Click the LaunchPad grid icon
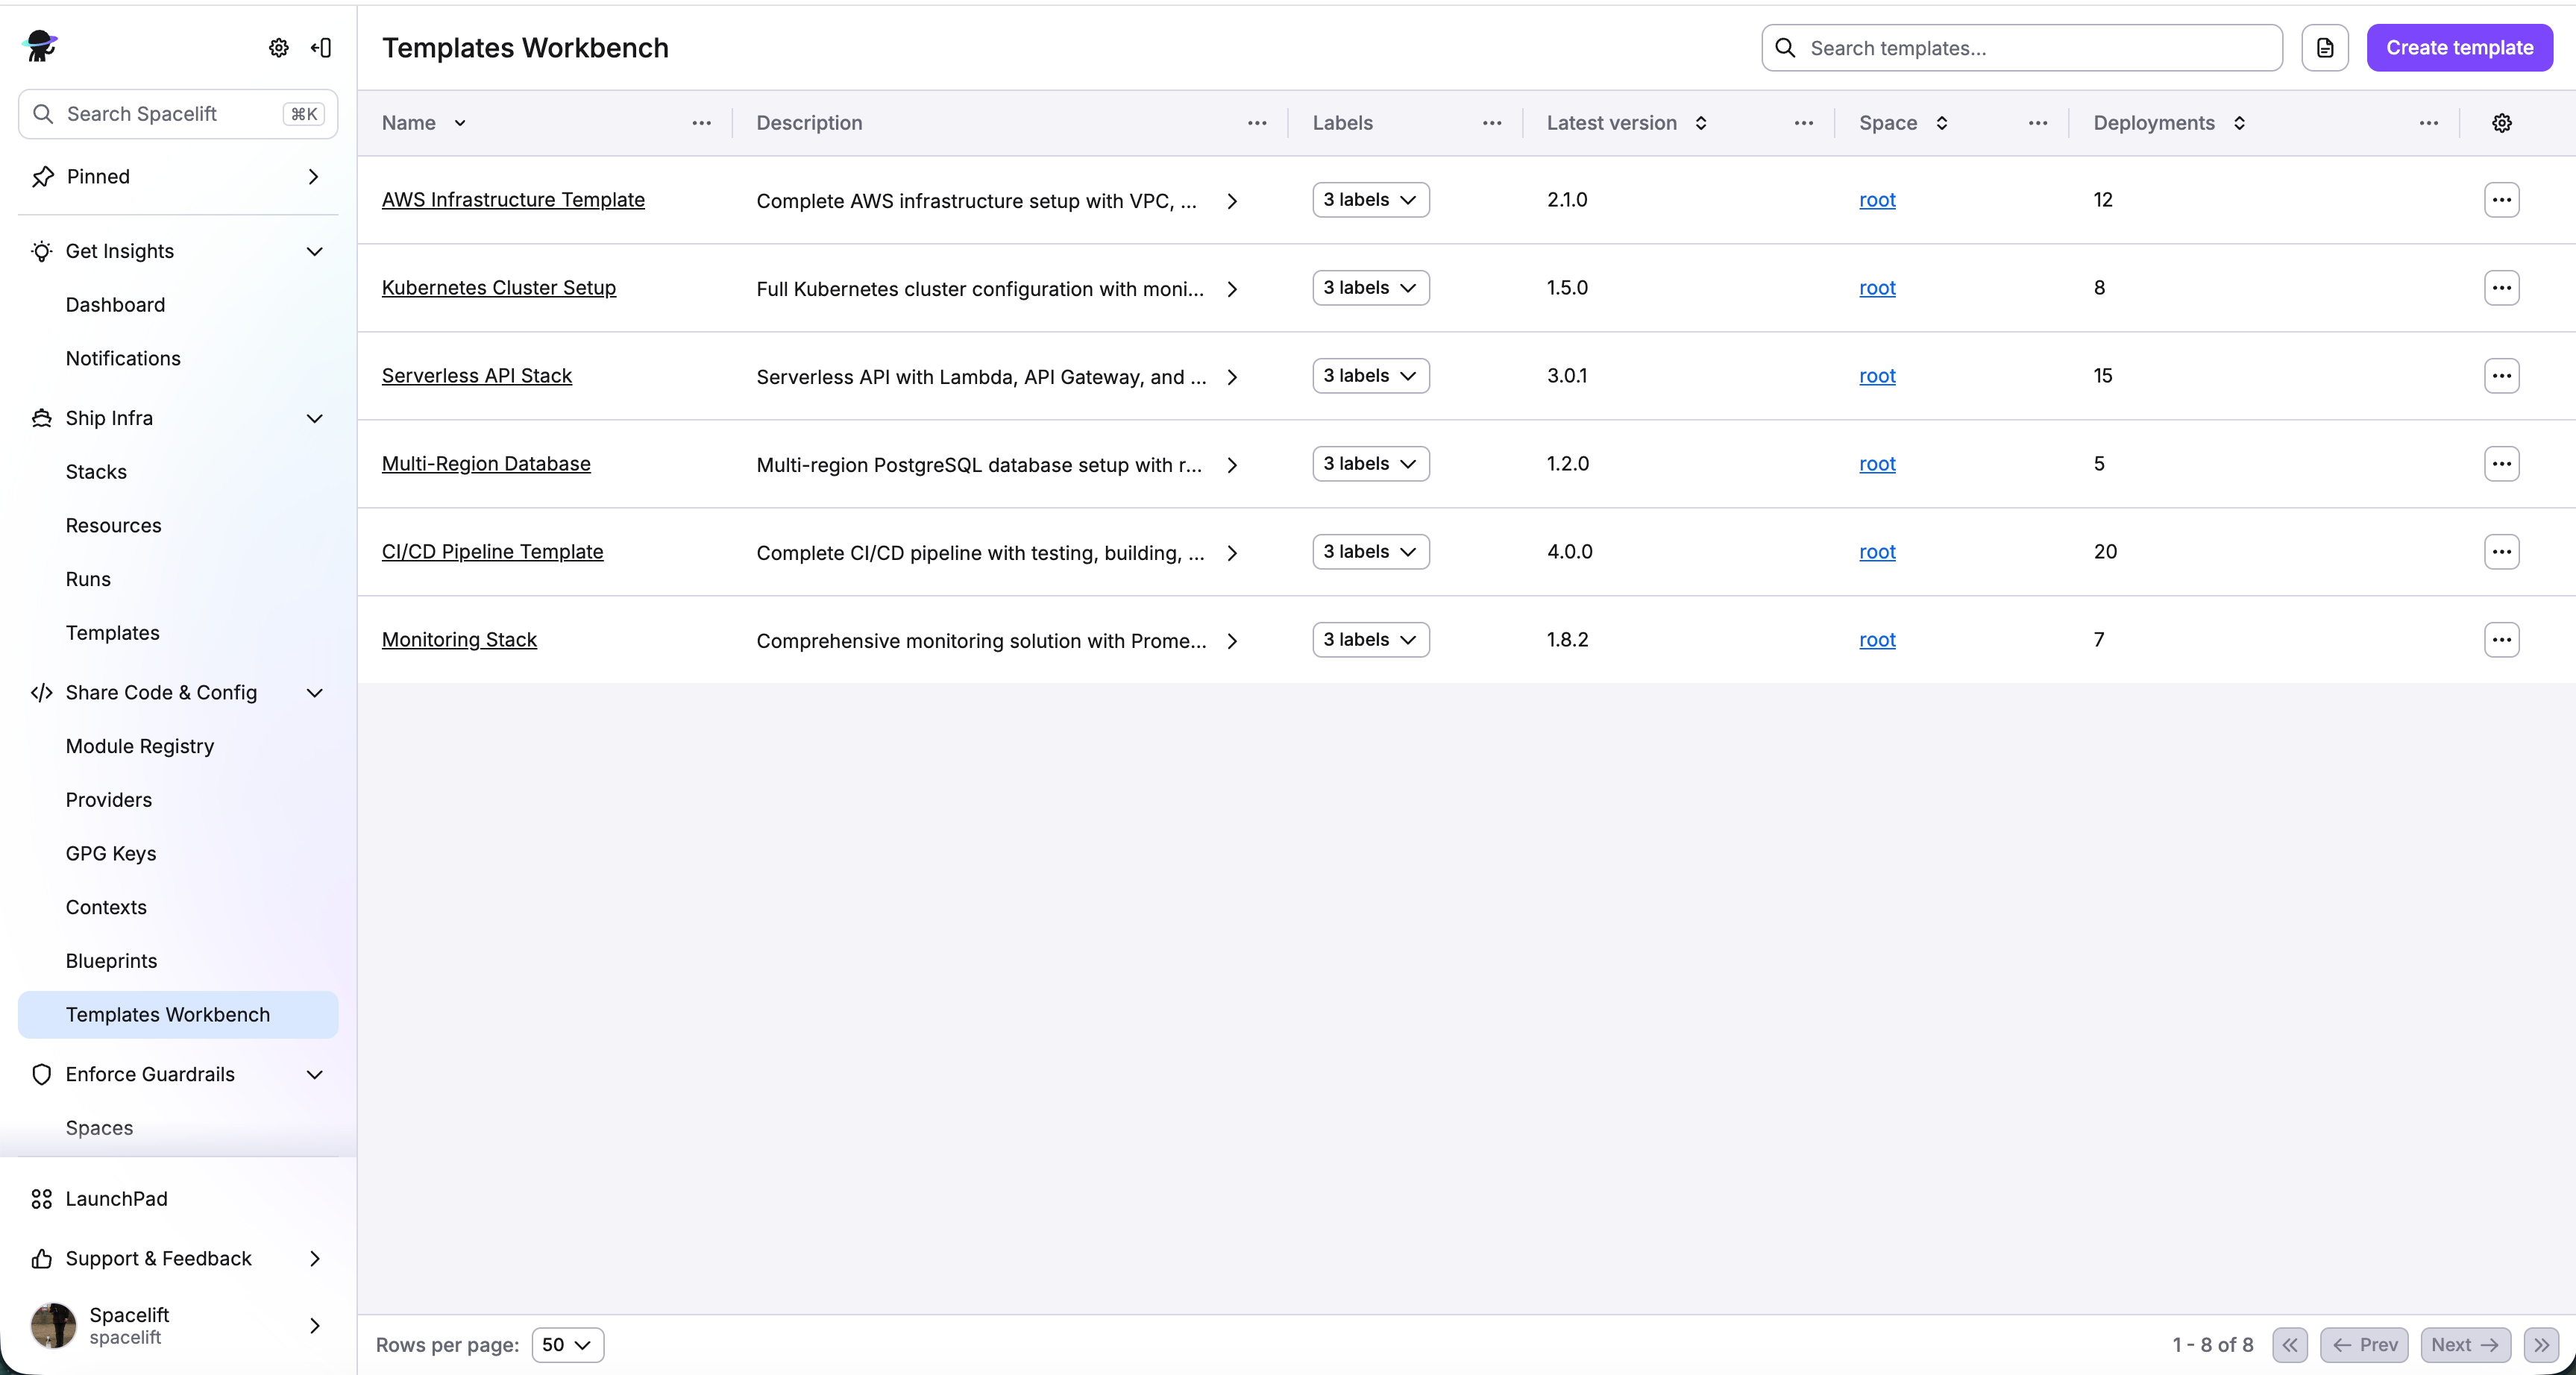This screenshot has width=2576, height=1375. (x=41, y=1199)
